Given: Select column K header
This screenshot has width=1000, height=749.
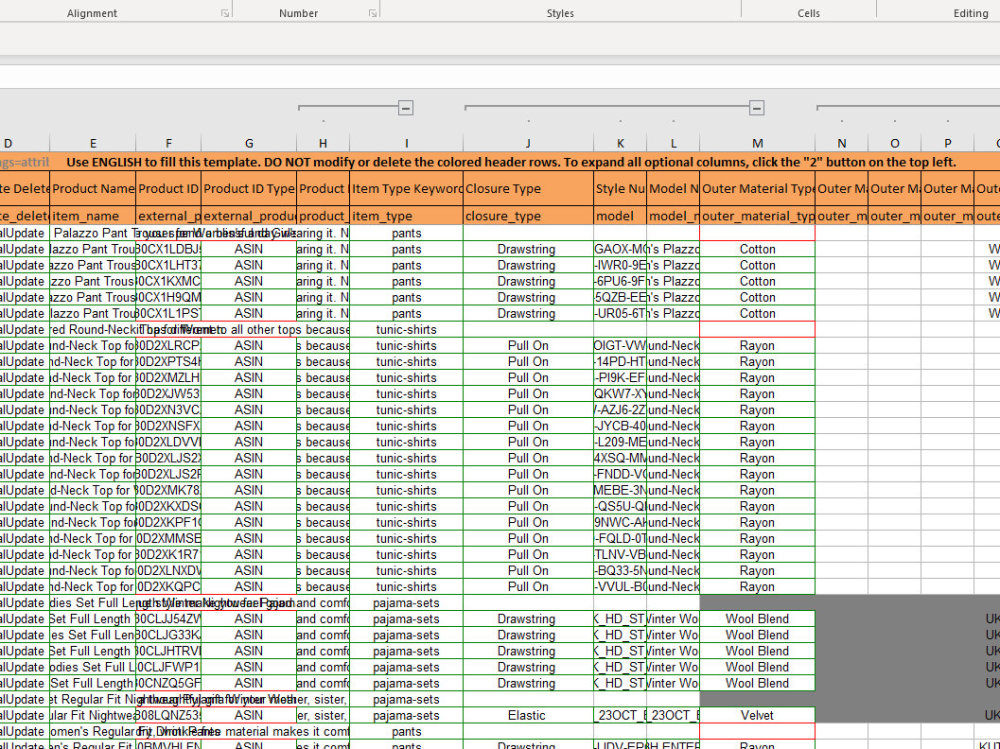Looking at the screenshot, I should [620, 144].
